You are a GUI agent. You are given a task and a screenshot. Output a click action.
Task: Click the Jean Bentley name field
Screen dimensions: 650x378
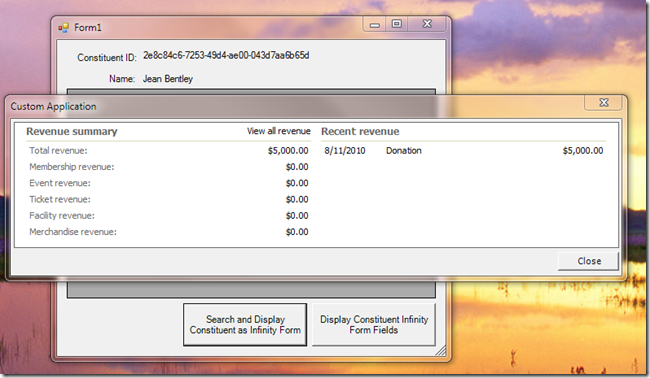point(167,79)
